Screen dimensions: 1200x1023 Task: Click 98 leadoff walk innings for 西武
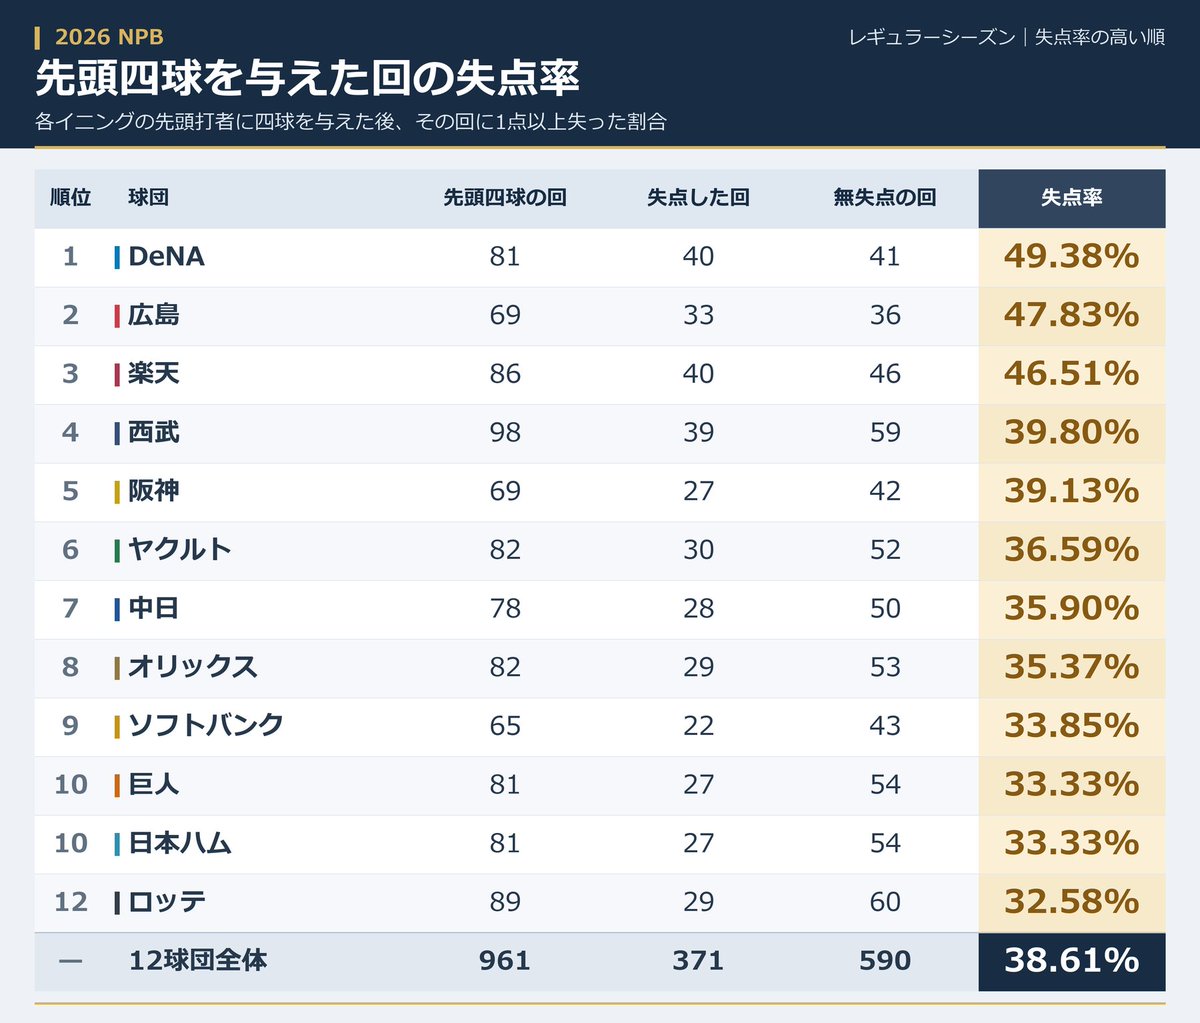point(505,433)
